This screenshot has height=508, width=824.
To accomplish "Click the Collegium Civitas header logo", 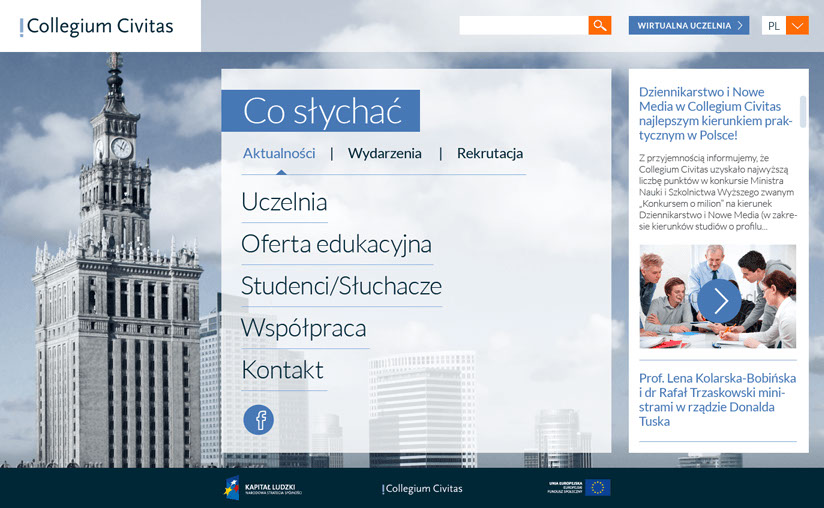I will point(97,26).
